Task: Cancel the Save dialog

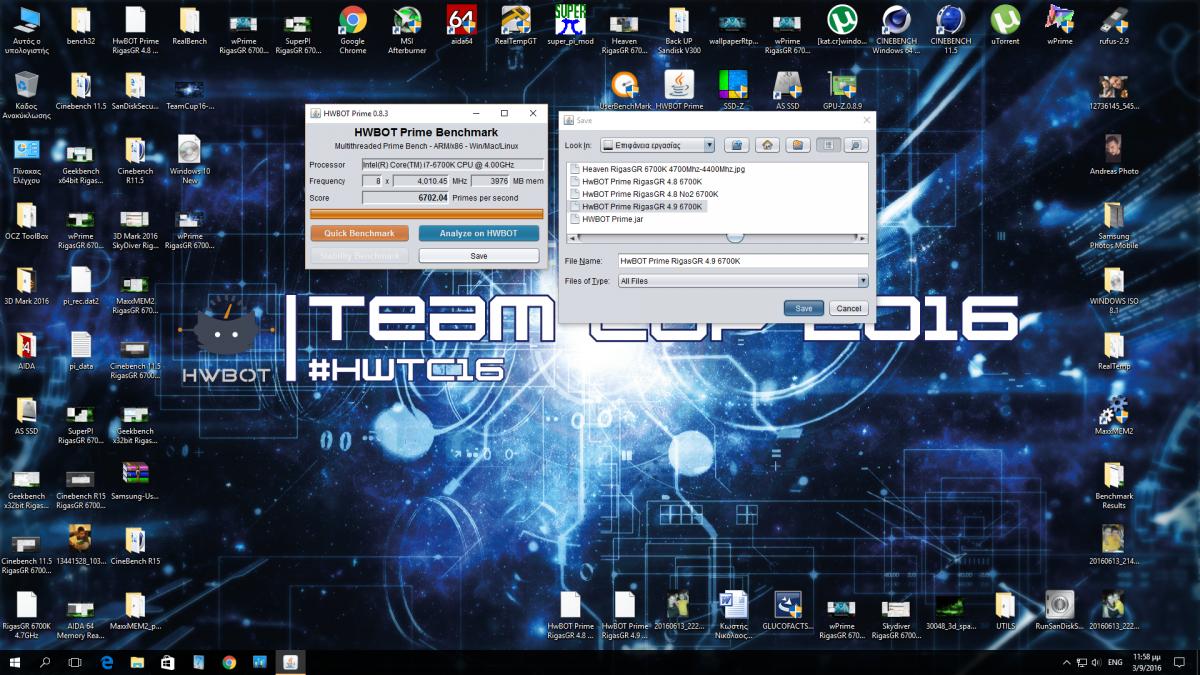Action: [x=848, y=308]
